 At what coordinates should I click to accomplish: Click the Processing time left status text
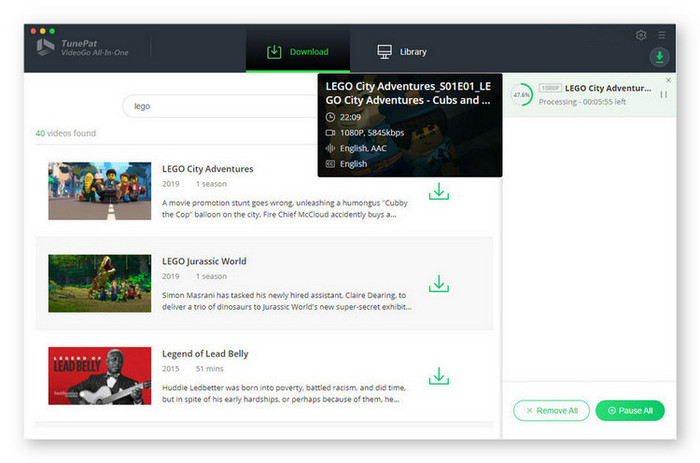(582, 102)
